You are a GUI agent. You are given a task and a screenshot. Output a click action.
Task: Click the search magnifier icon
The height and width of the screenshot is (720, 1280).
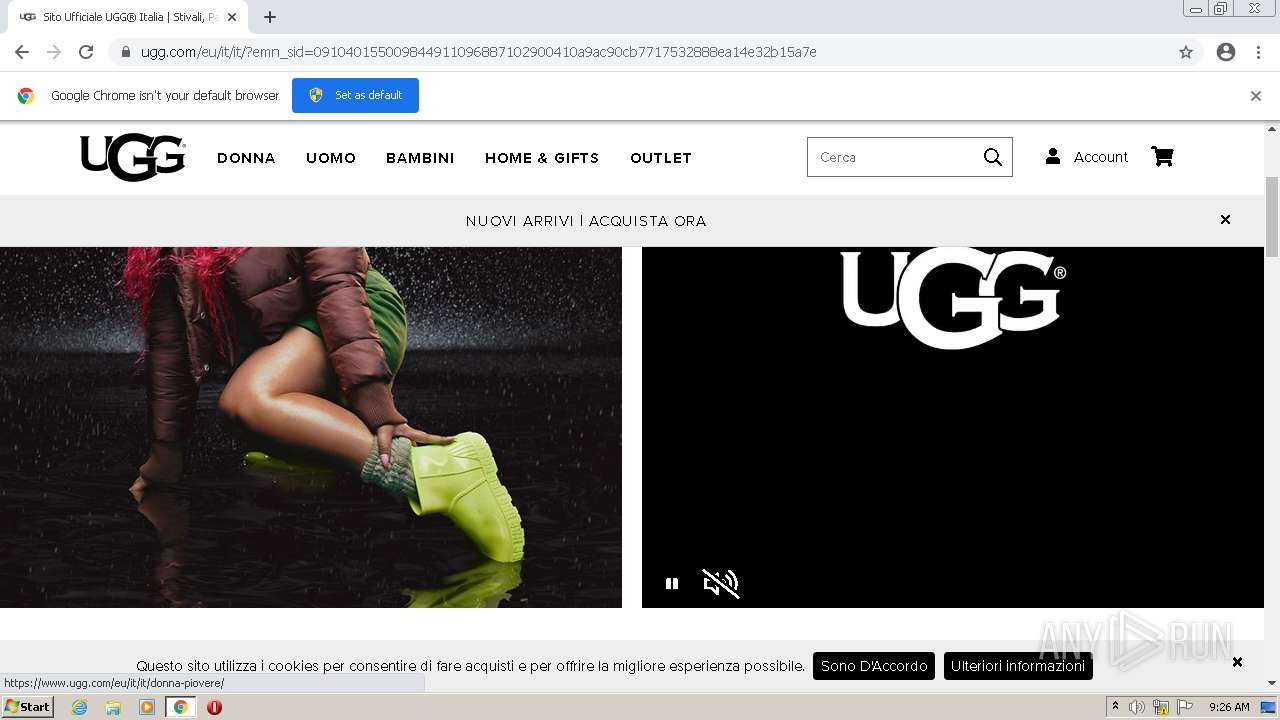pos(993,157)
